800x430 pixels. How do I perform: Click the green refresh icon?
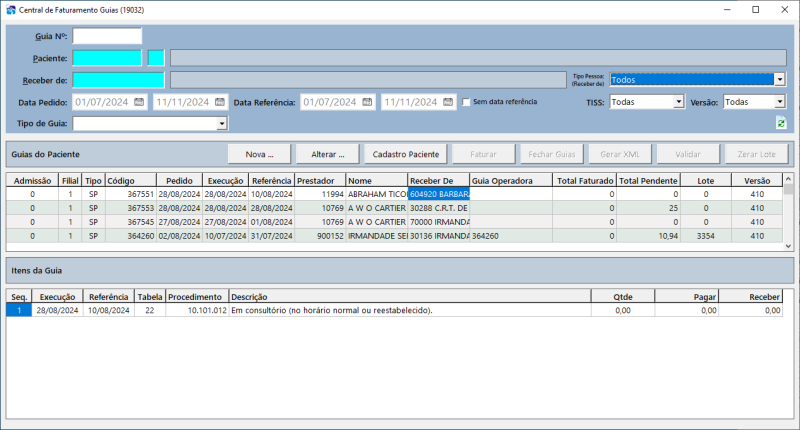point(781,123)
